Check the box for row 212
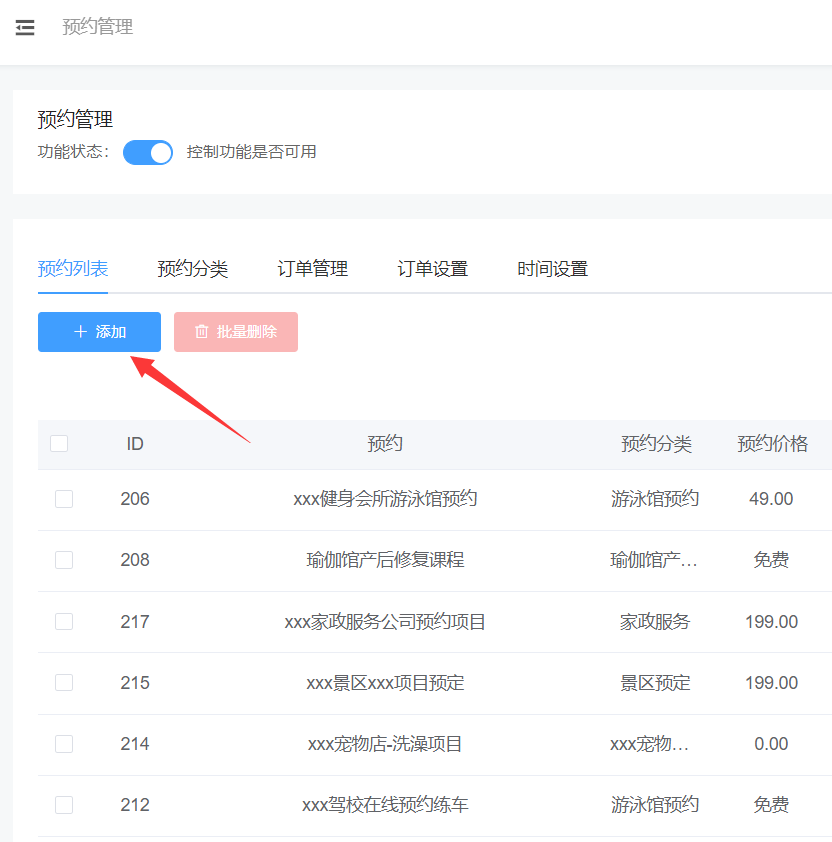 tap(64, 805)
